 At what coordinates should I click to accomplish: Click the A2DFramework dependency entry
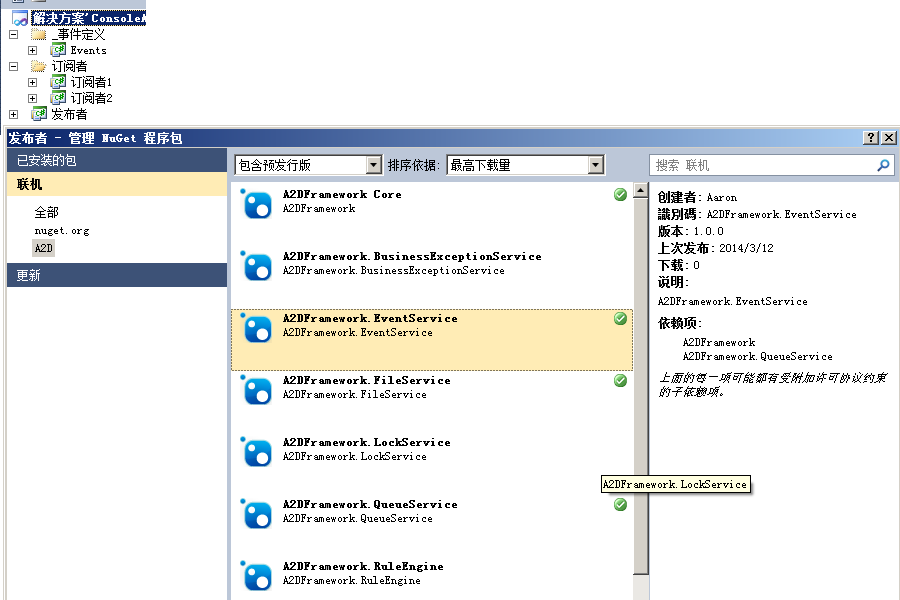(719, 342)
